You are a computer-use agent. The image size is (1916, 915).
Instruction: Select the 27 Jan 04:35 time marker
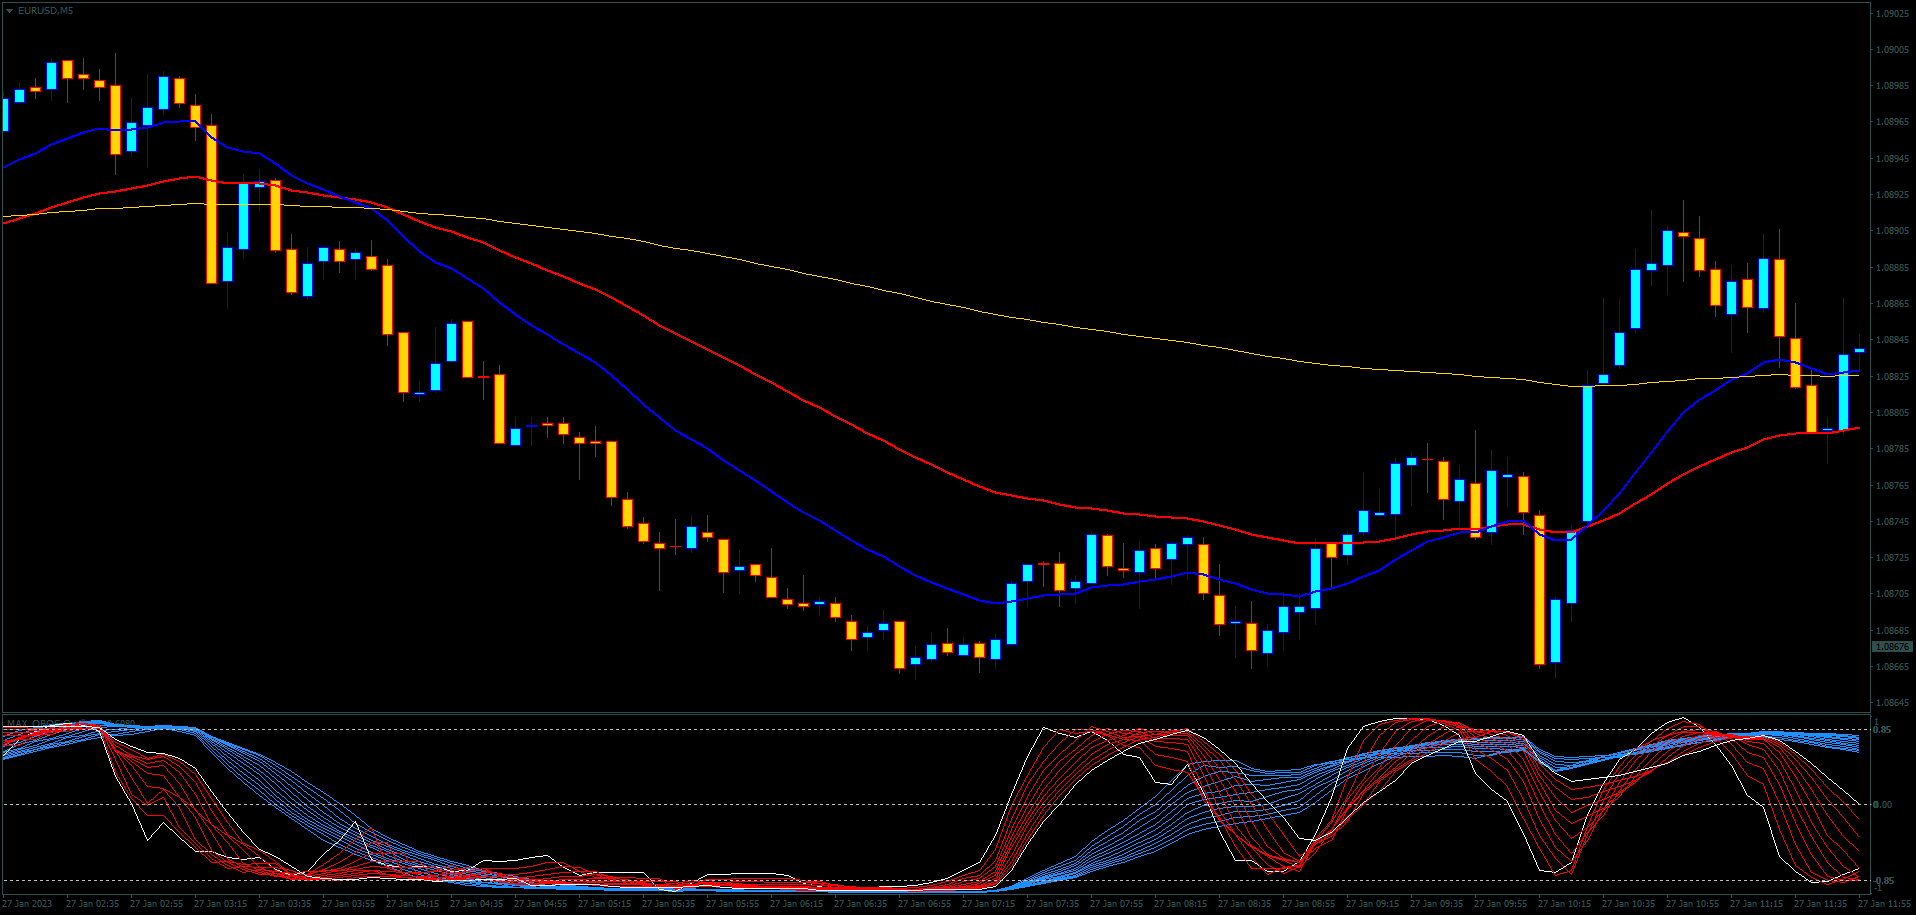click(474, 904)
